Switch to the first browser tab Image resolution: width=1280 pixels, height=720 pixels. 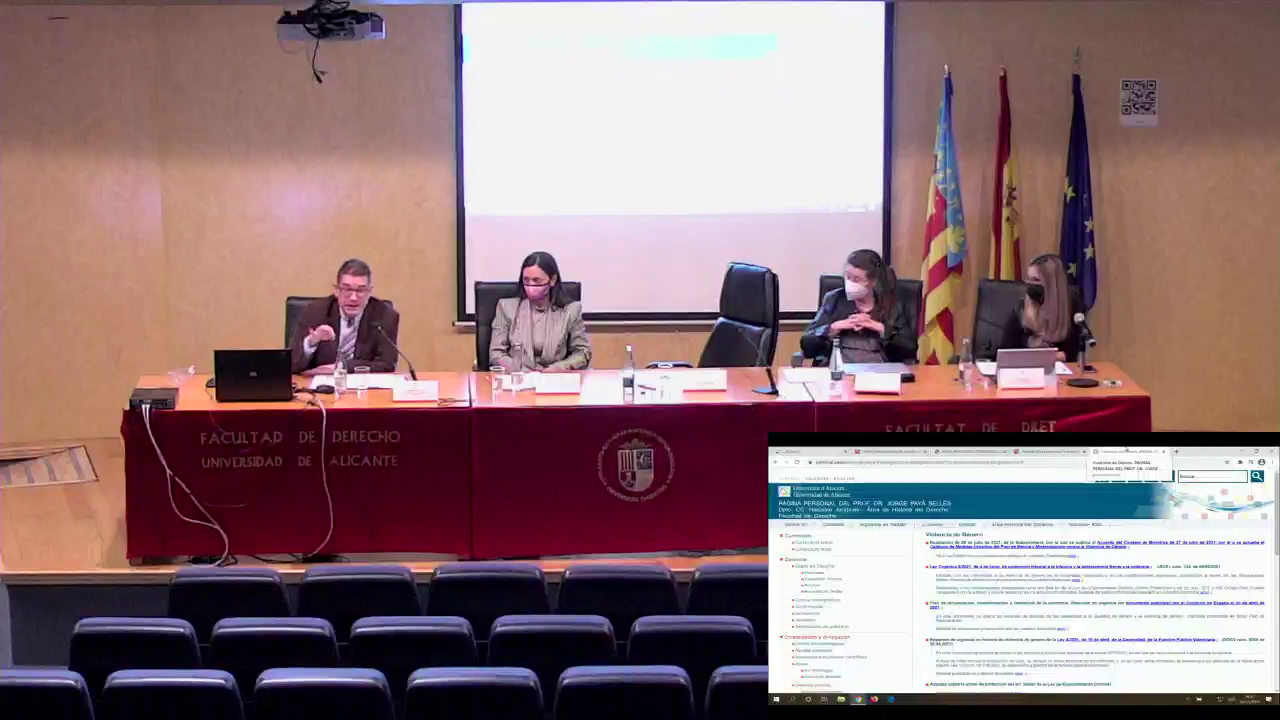click(x=810, y=451)
